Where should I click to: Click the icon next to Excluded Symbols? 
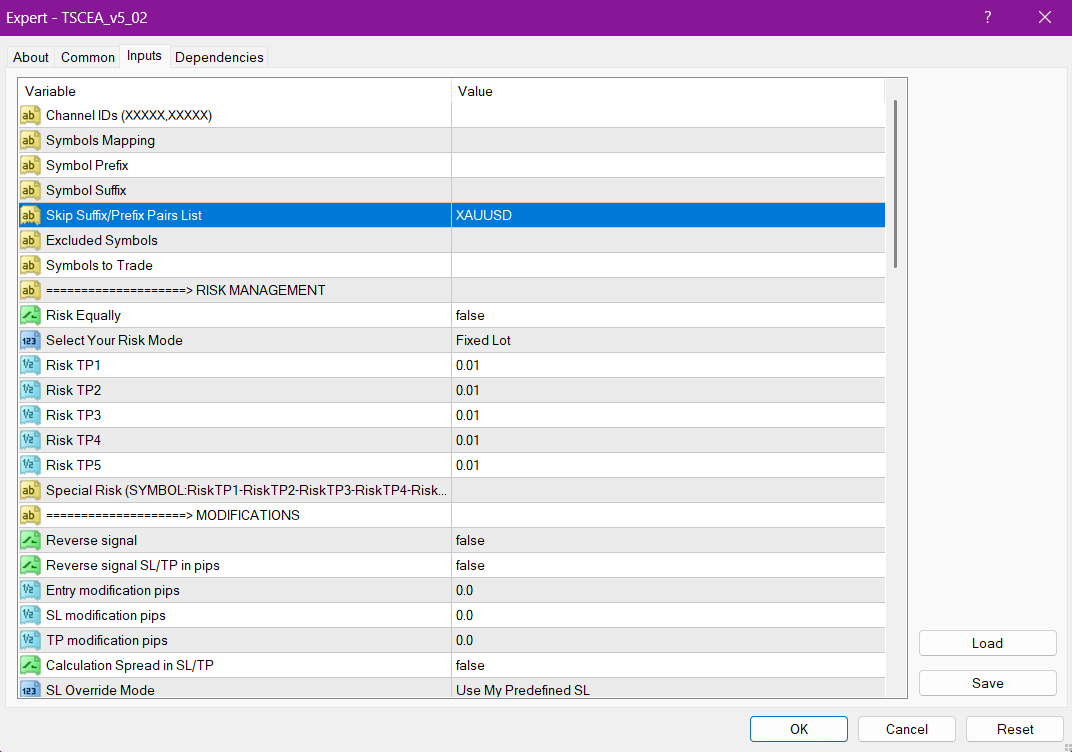(x=30, y=240)
